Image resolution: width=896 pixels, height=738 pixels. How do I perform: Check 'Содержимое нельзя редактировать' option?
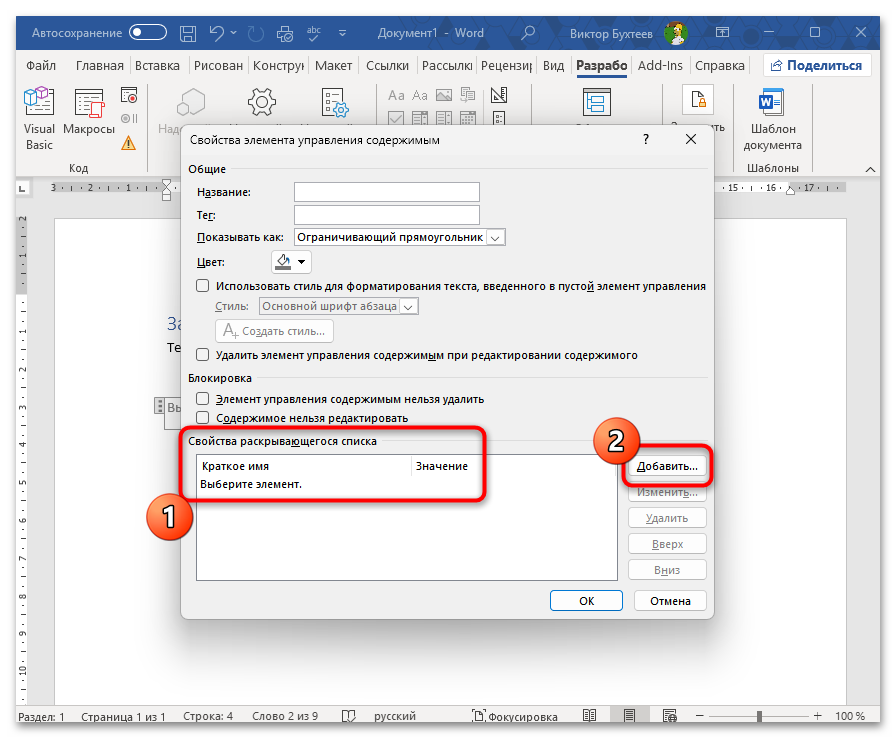[203, 418]
